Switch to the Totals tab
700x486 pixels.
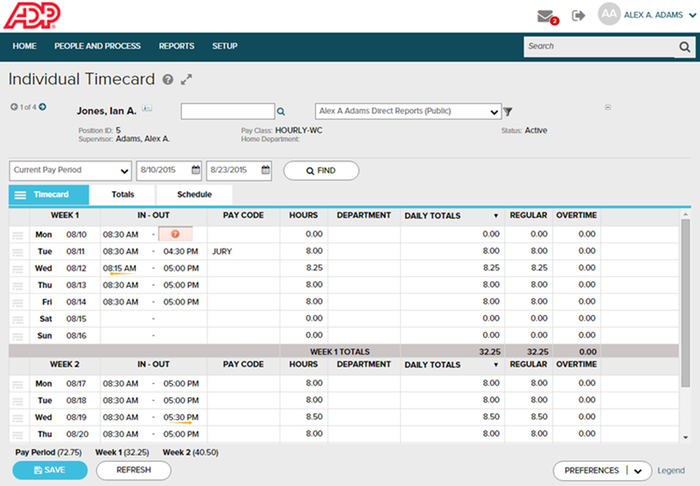[123, 195]
